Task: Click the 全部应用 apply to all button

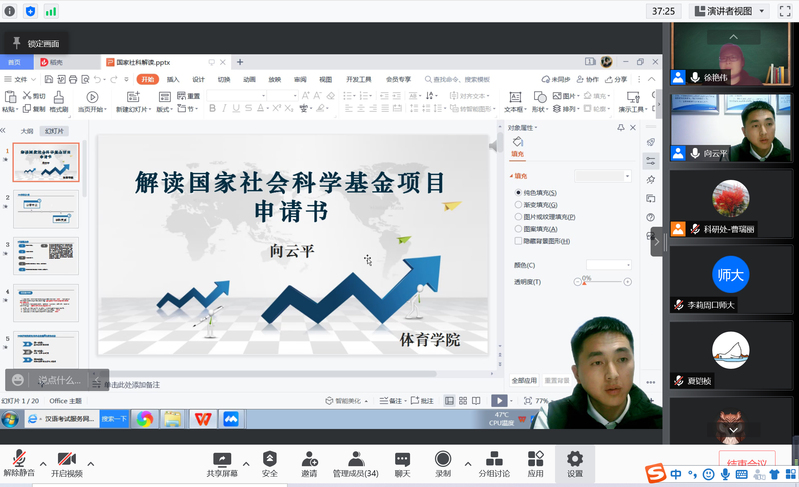Action: [524, 380]
